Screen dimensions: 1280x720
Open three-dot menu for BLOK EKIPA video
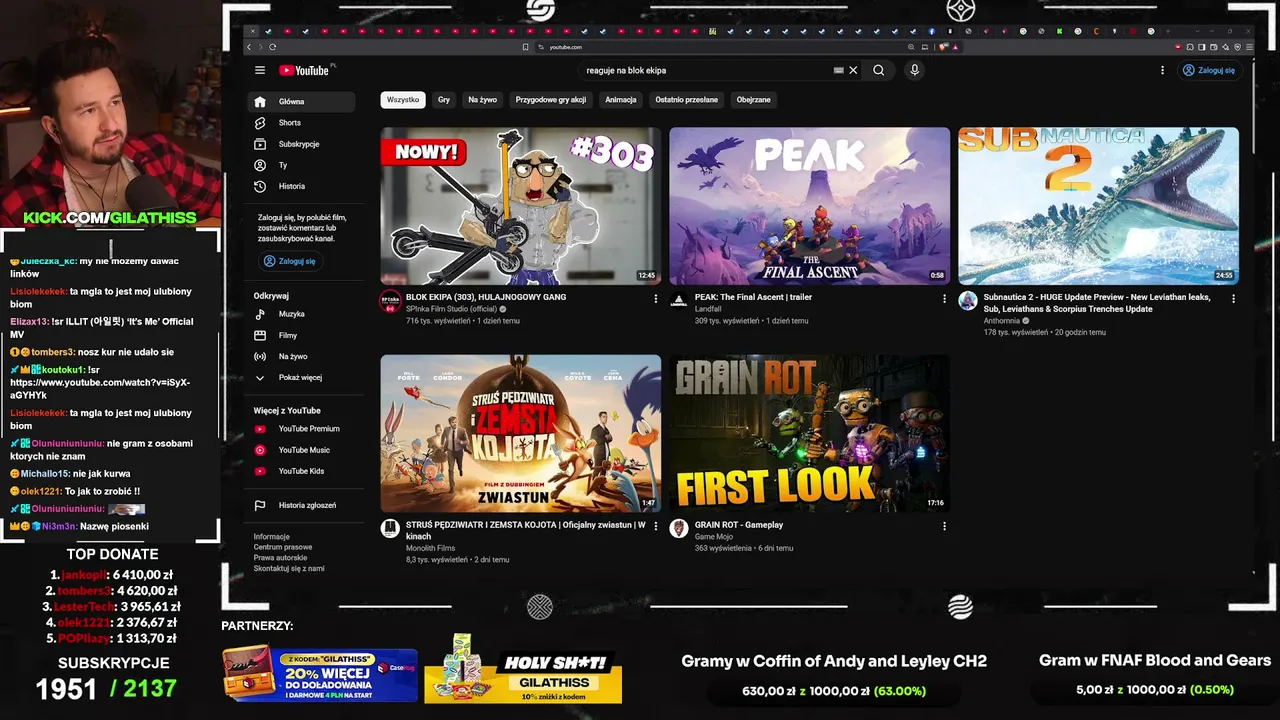coord(656,298)
